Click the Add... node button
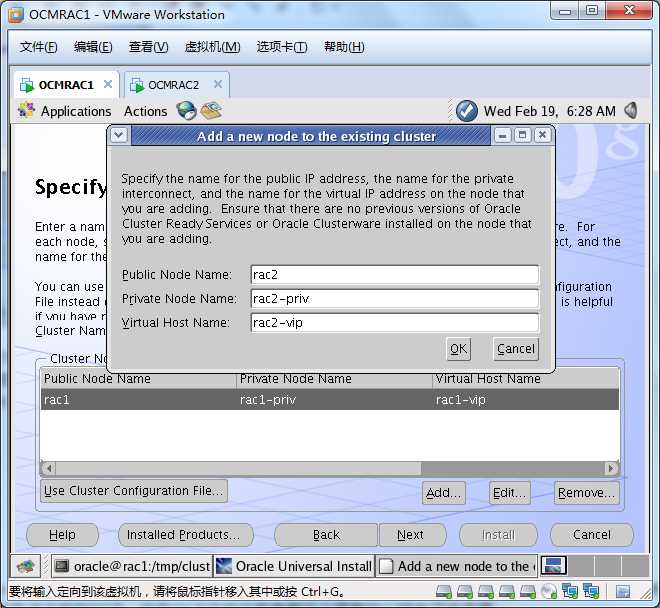The height and width of the screenshot is (608, 660). pyautogui.click(x=444, y=493)
